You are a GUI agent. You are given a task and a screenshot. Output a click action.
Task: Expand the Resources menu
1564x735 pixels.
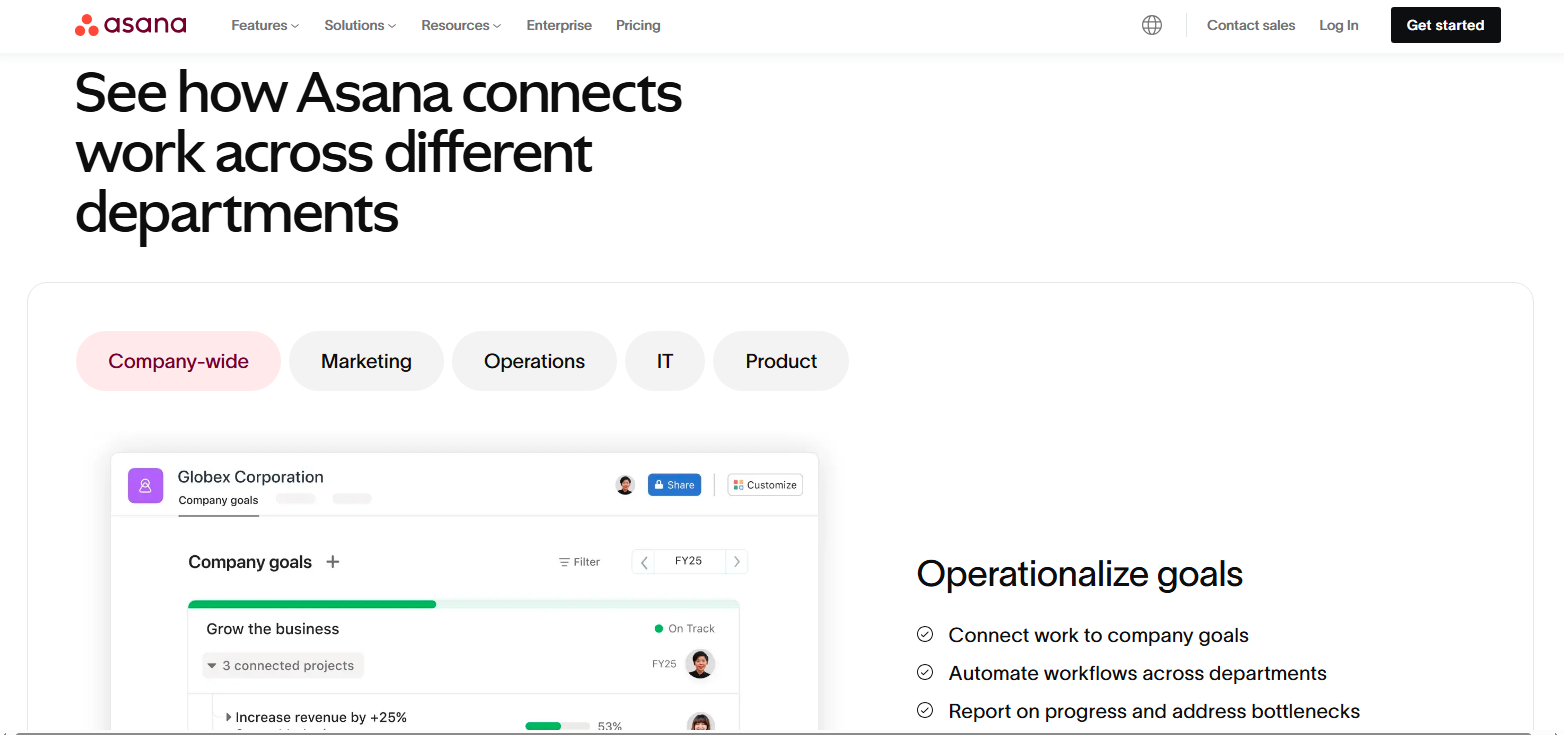pos(461,25)
